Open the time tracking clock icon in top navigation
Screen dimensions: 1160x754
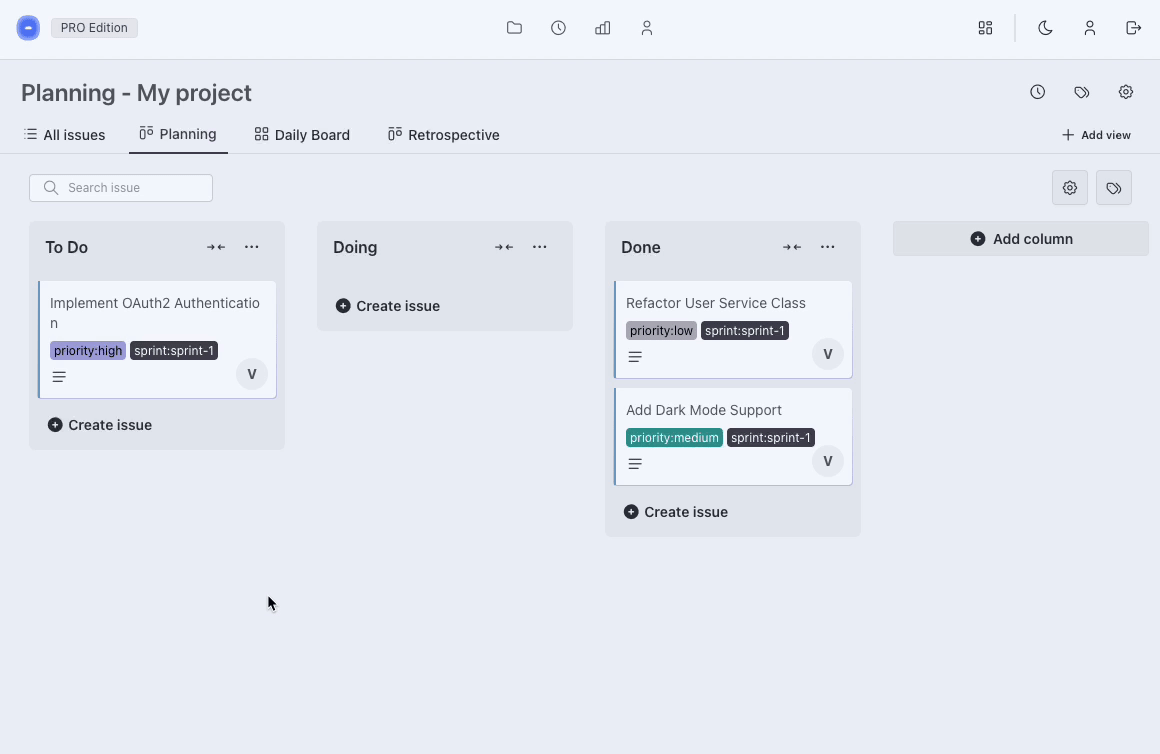click(558, 28)
